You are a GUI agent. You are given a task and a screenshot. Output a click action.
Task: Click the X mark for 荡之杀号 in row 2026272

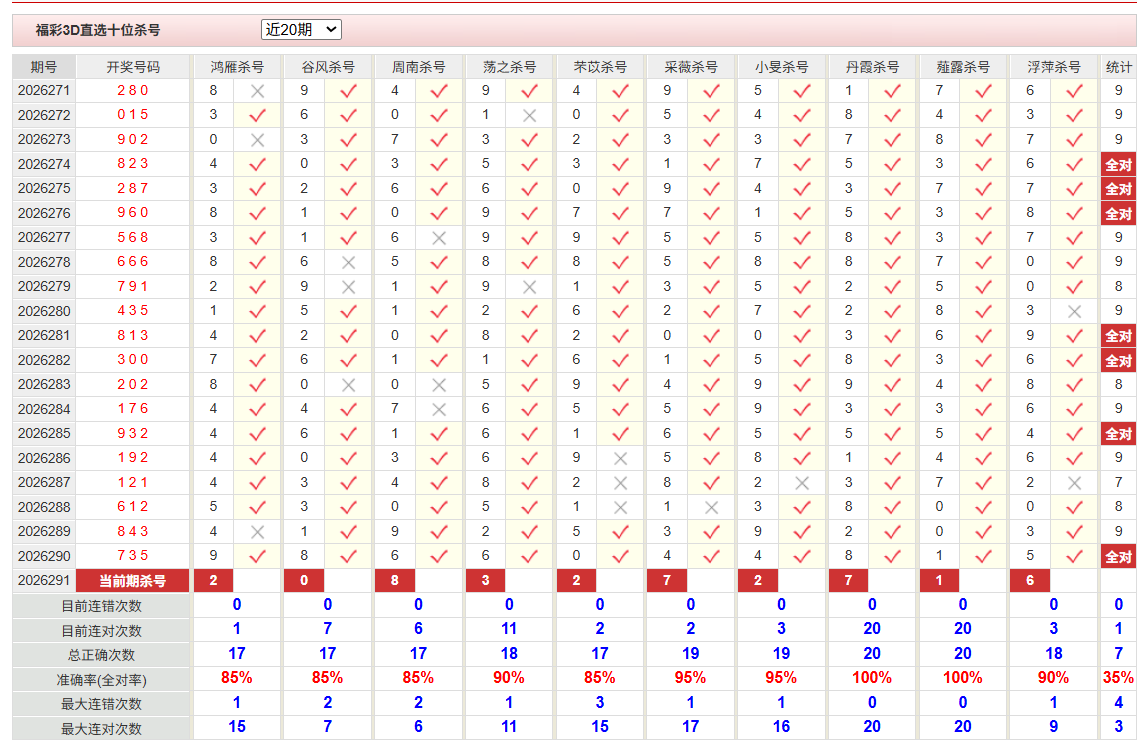[x=530, y=116]
